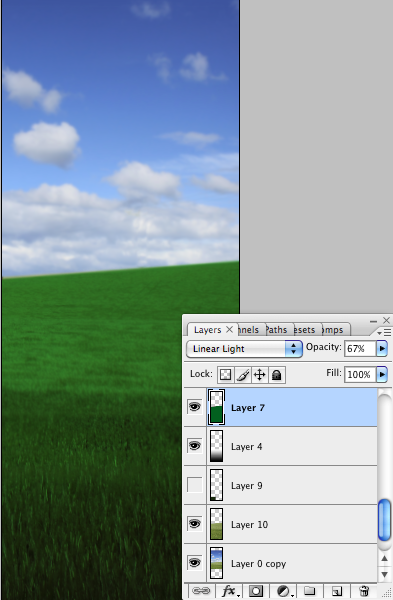Add a layer mask

(x=256, y=591)
